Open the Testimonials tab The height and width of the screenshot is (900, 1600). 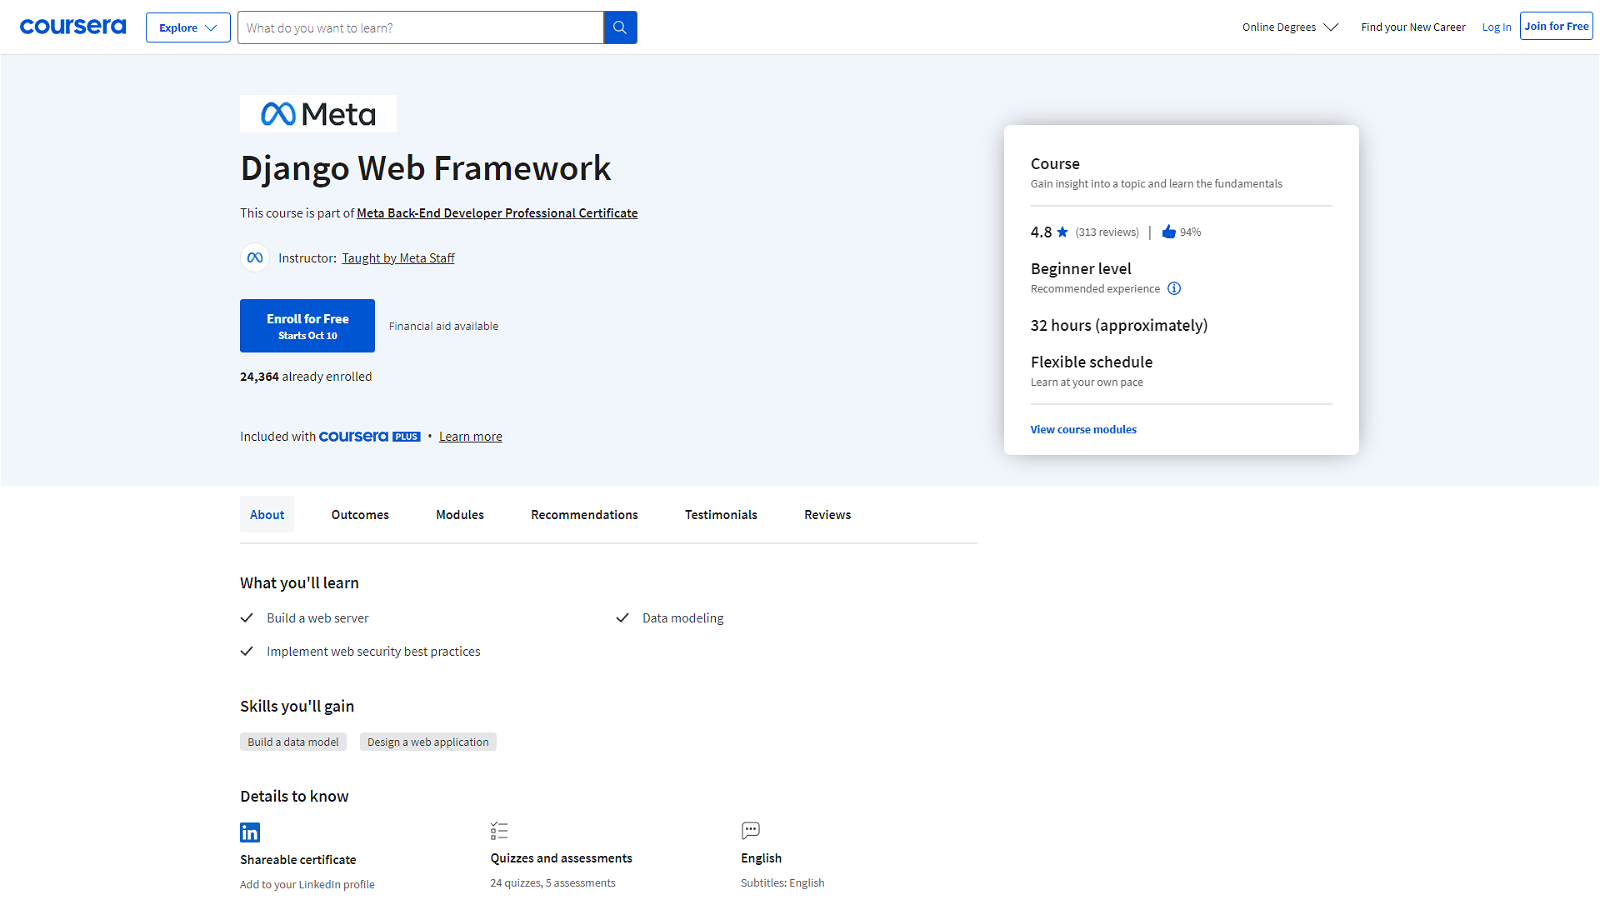tap(721, 515)
